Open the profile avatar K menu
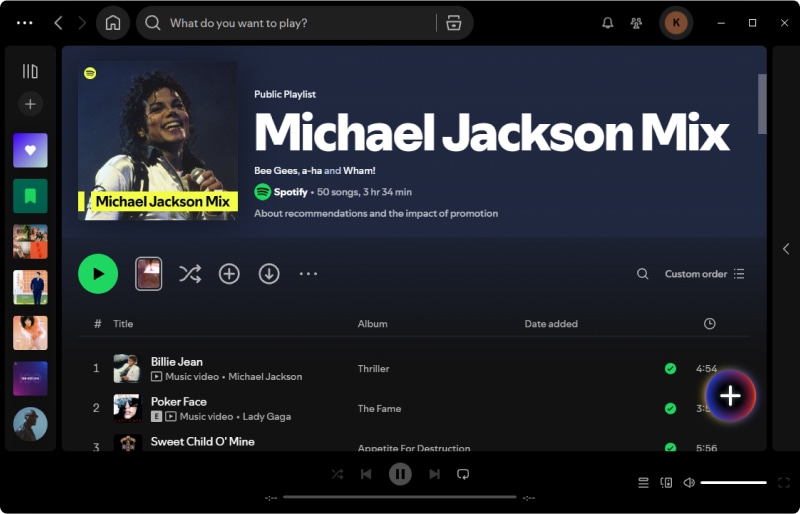Image resolution: width=800 pixels, height=514 pixels. (676, 23)
